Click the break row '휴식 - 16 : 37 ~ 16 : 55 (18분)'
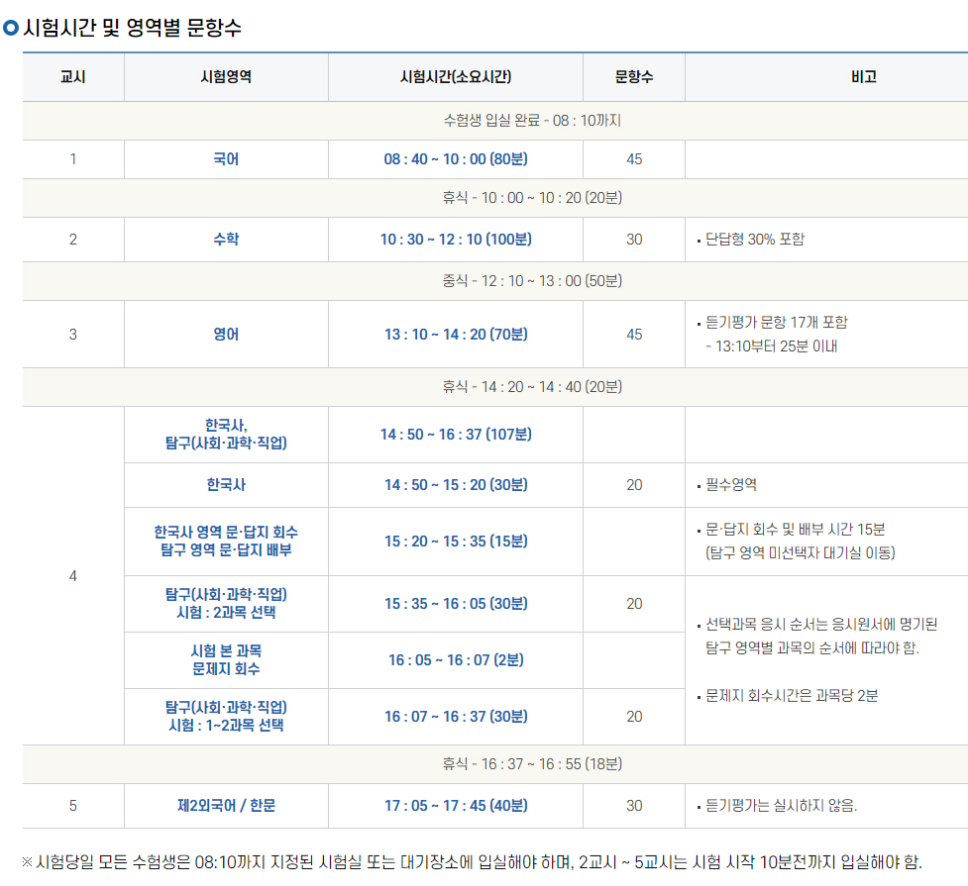The height and width of the screenshot is (886, 968). pos(495,764)
